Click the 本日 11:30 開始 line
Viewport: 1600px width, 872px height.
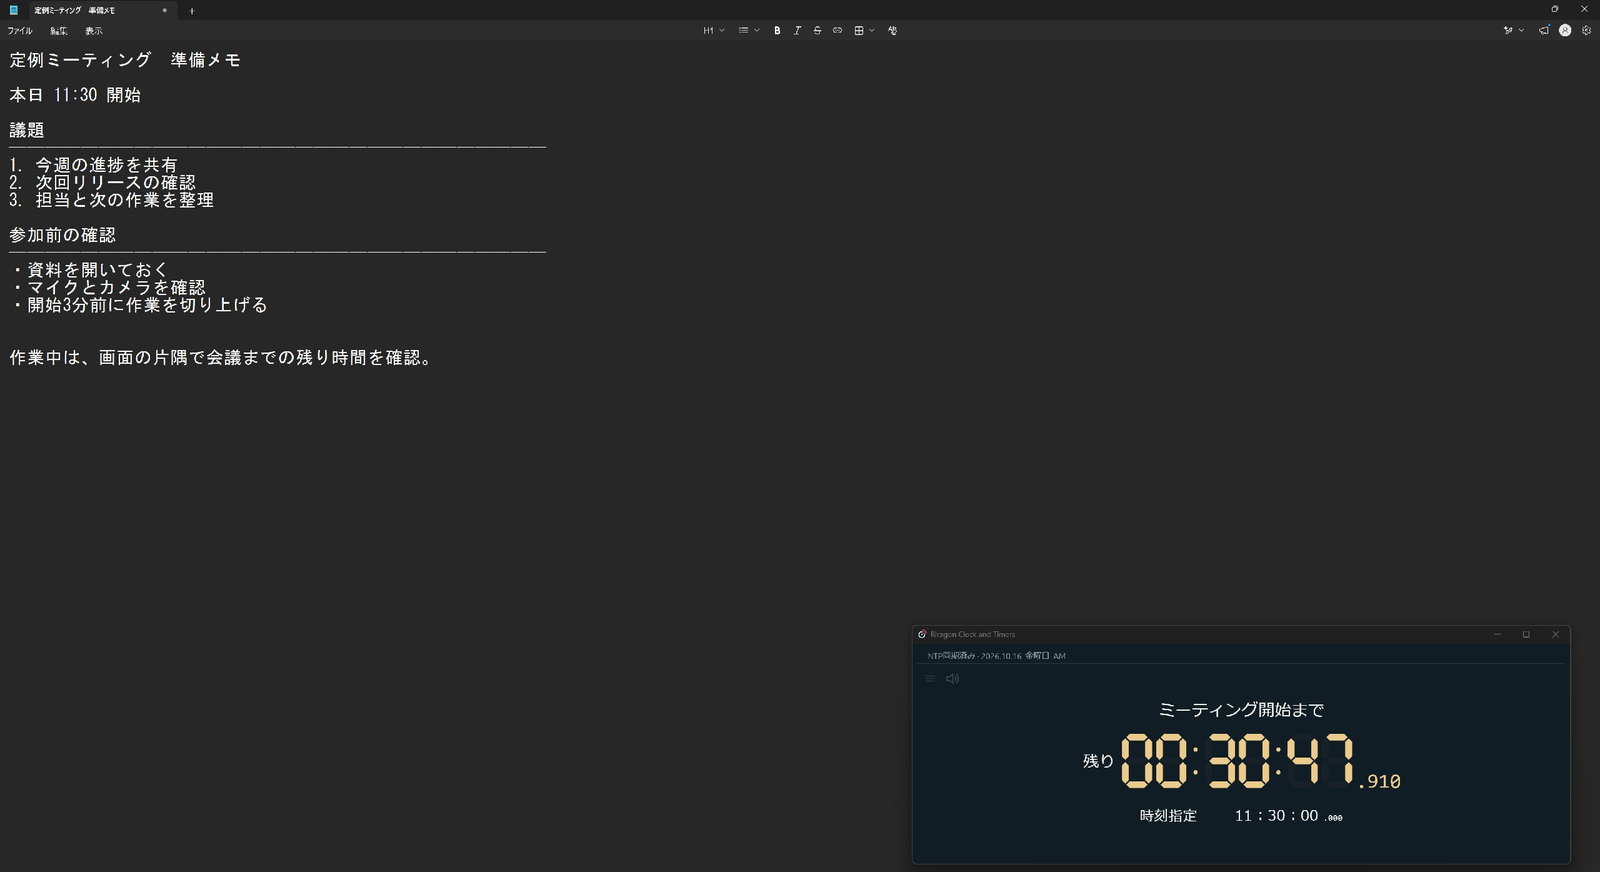coord(75,95)
